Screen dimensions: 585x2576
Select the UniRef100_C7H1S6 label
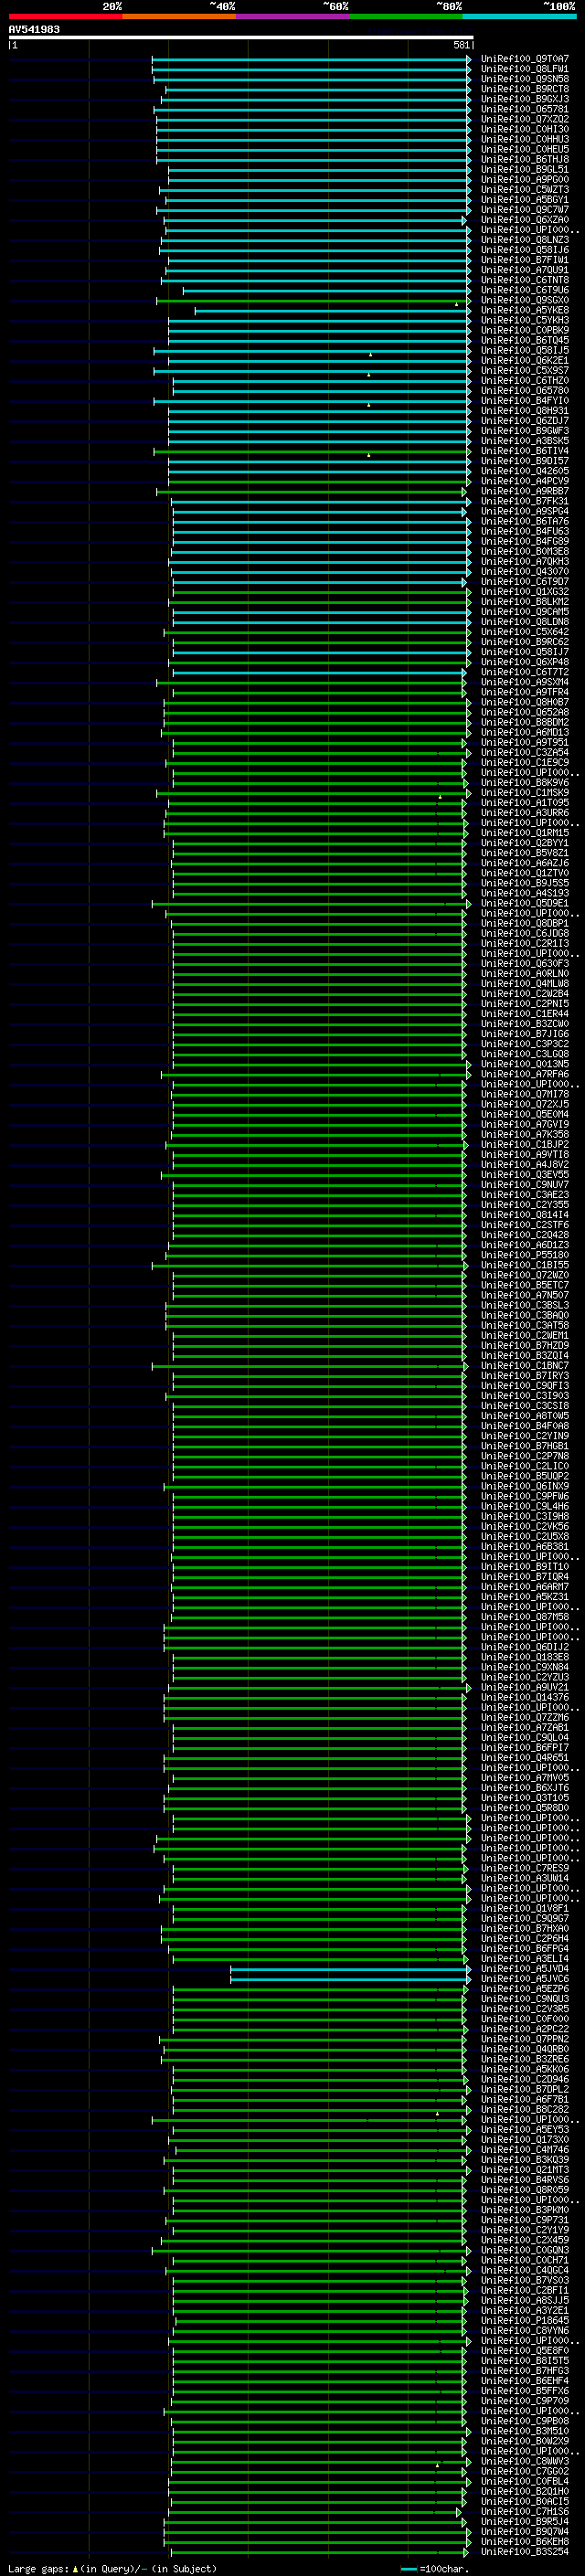pyautogui.click(x=524, y=2511)
